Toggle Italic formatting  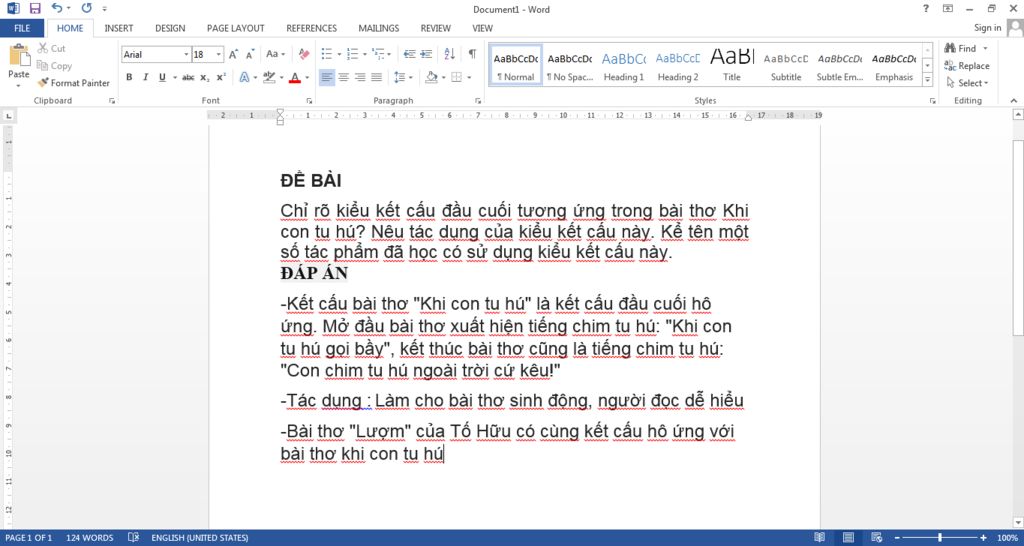[x=146, y=78]
